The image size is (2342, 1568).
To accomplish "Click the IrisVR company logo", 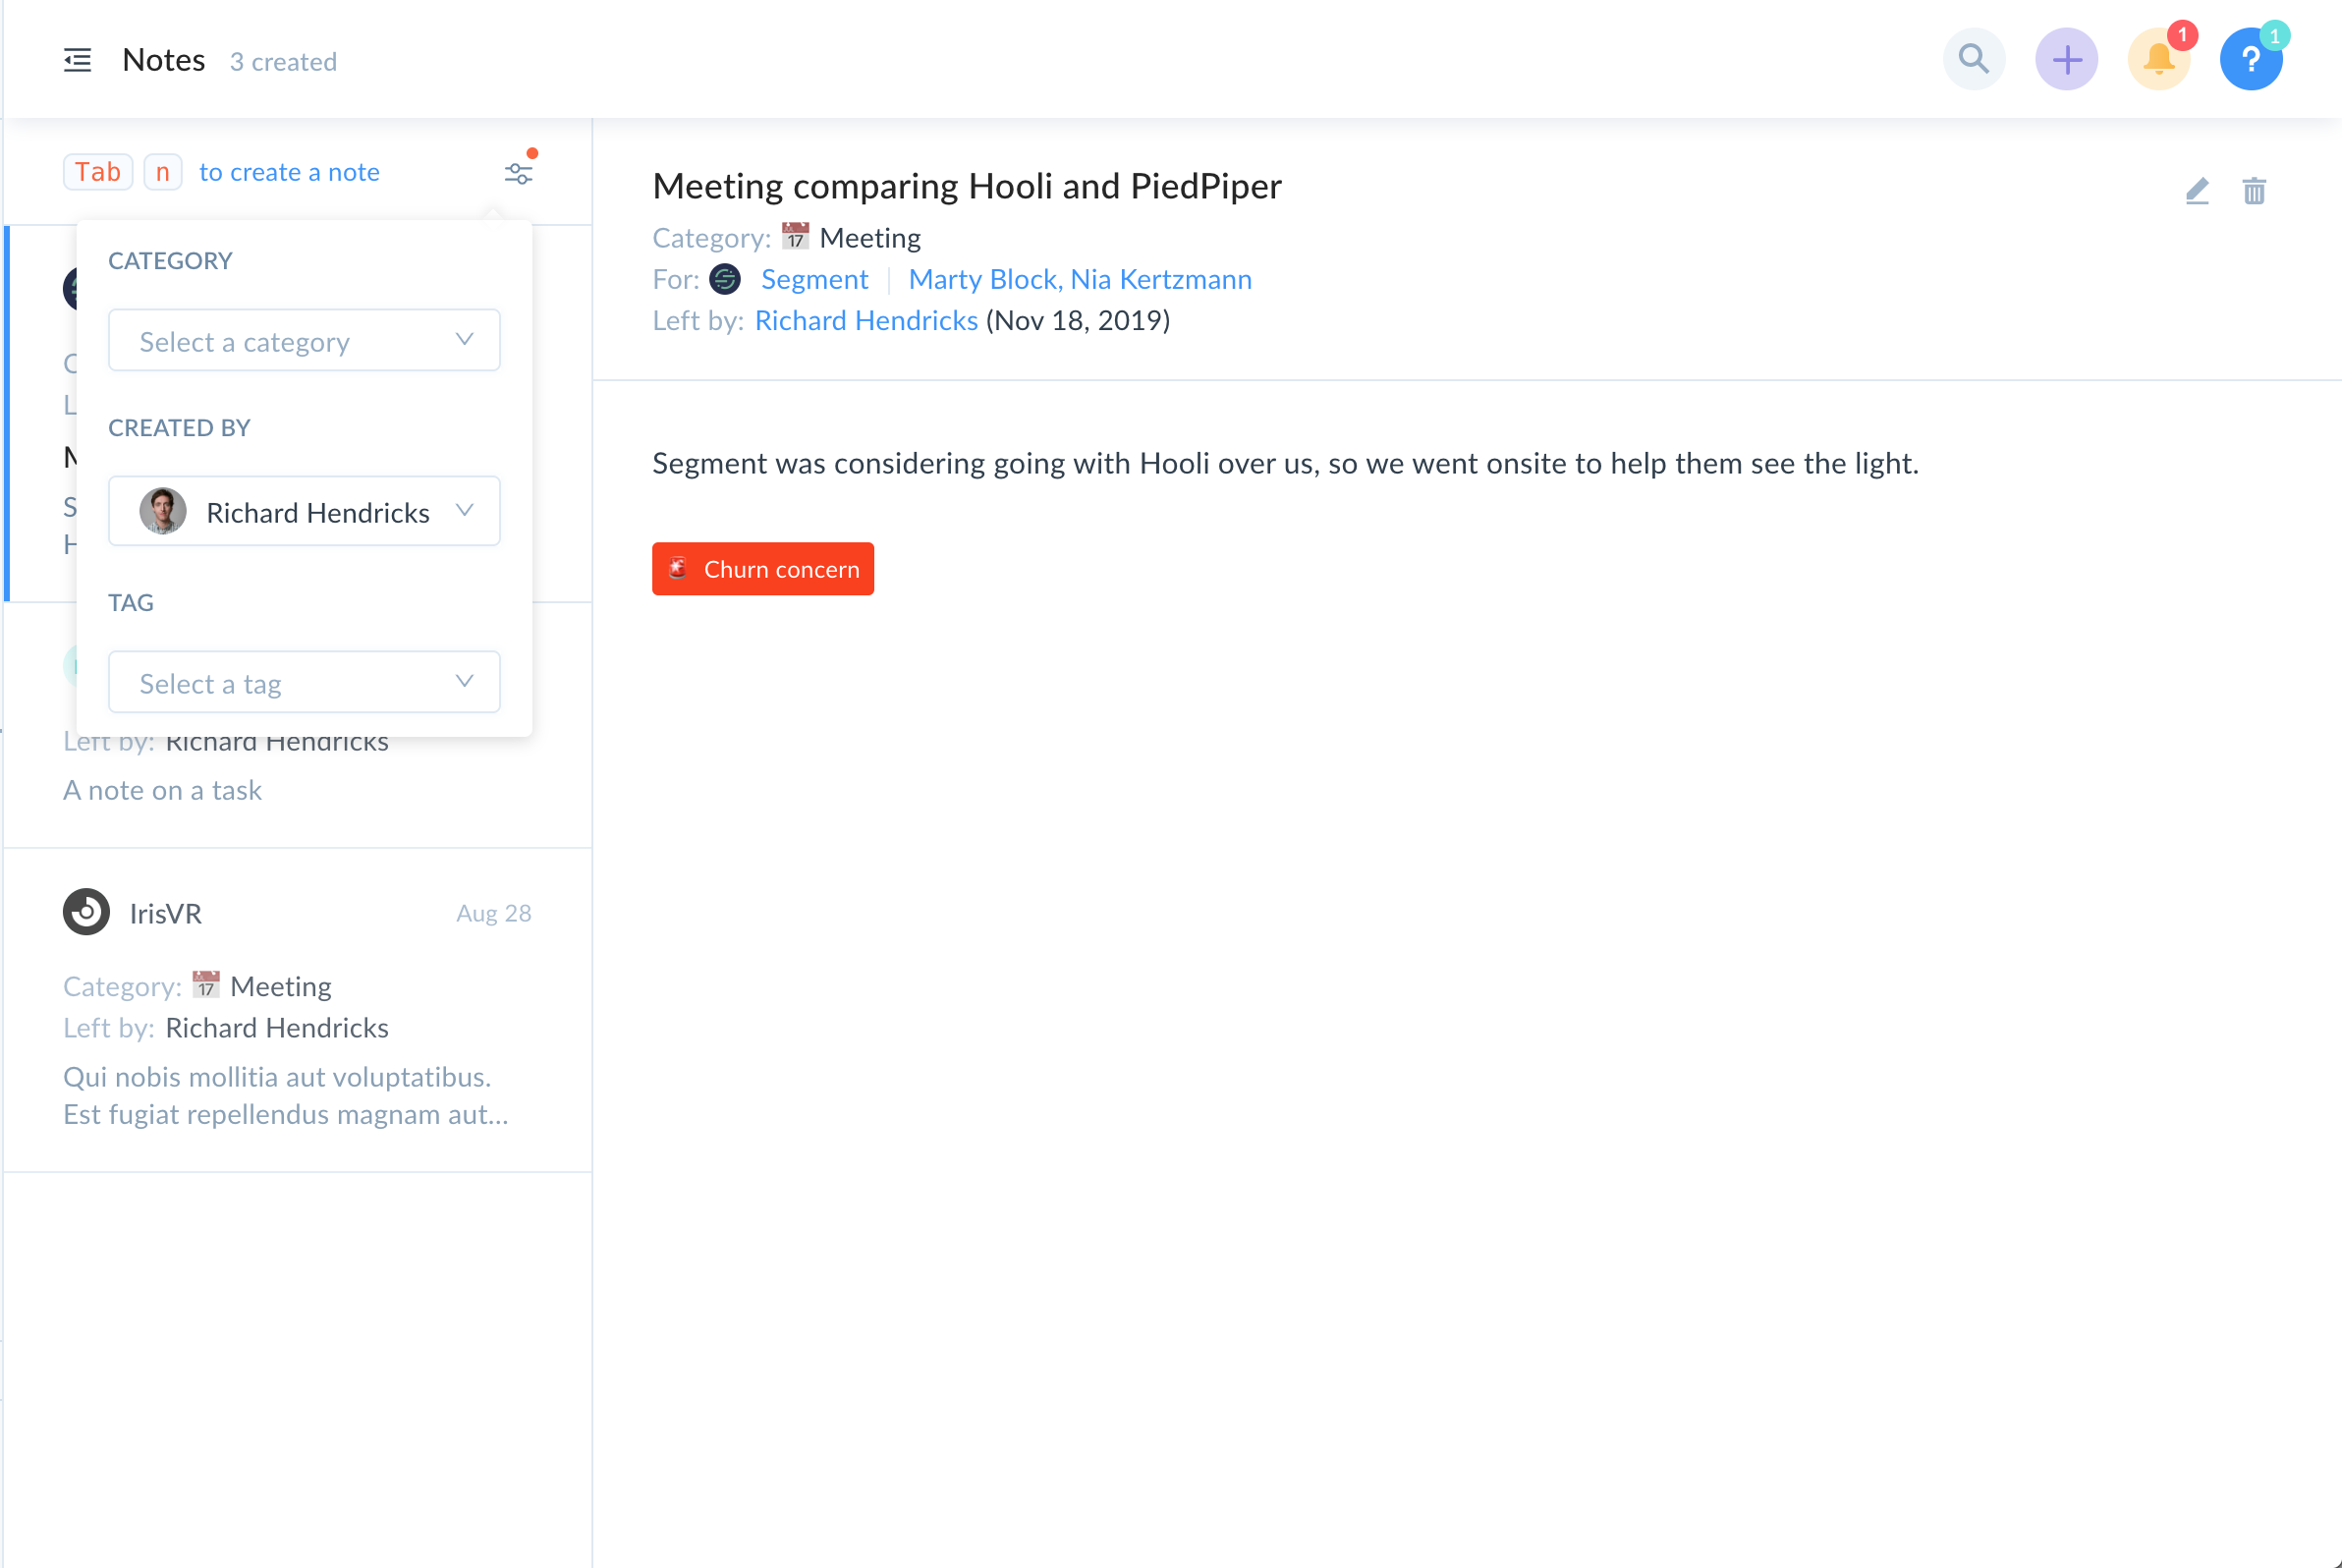I will click(x=86, y=912).
